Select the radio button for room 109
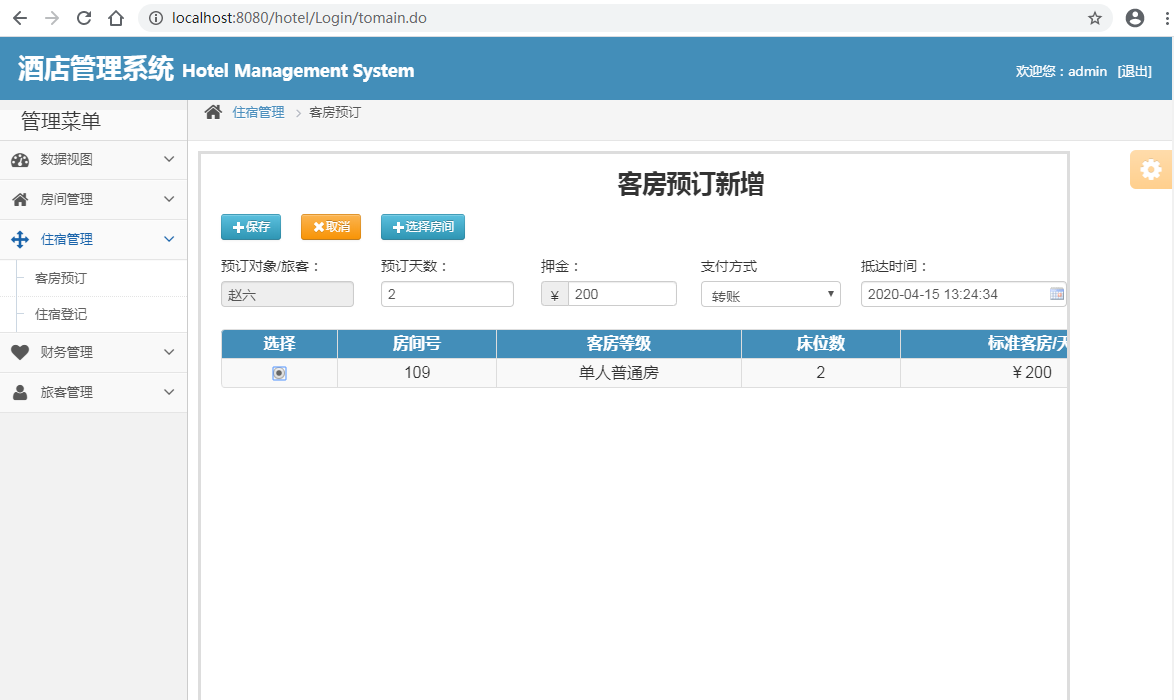The image size is (1174, 700). coord(279,373)
